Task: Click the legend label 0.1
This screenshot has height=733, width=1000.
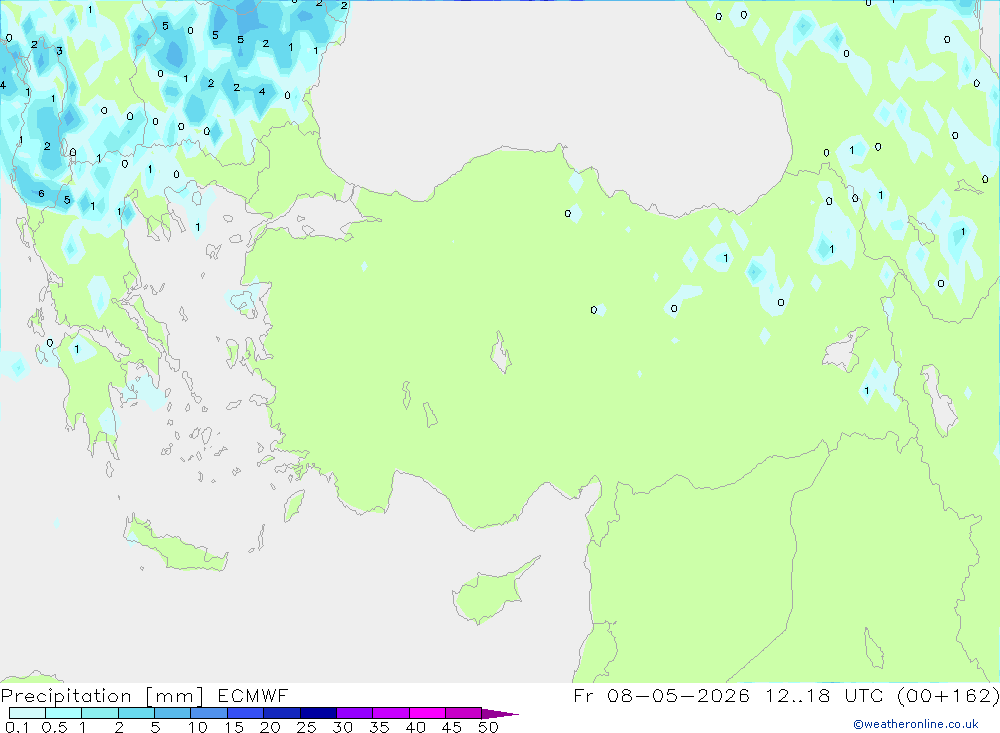Action: (x=17, y=727)
